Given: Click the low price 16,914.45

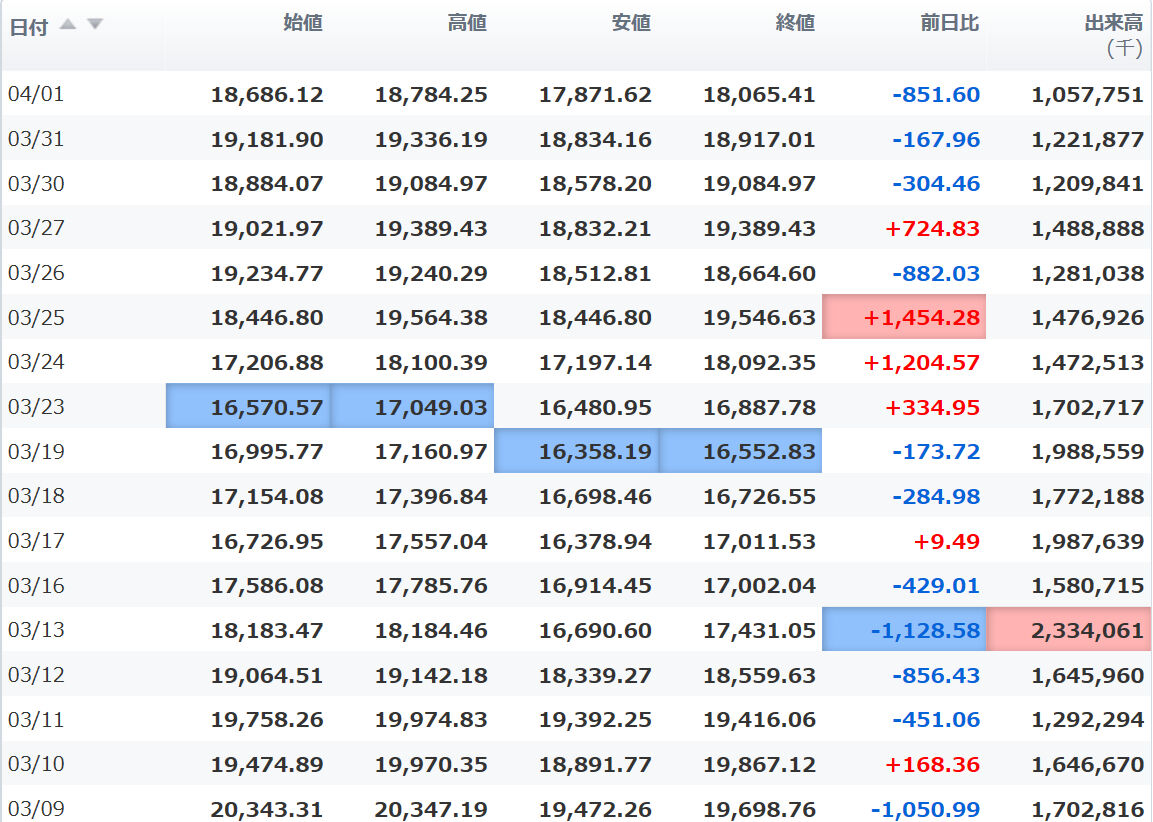Looking at the screenshot, I should click(x=595, y=586).
